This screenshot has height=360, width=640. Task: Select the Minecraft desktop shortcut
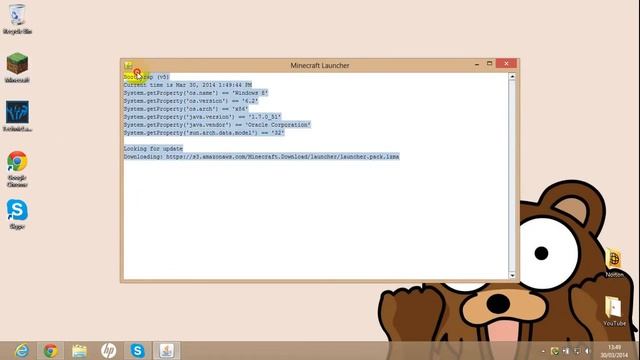click(x=17, y=68)
